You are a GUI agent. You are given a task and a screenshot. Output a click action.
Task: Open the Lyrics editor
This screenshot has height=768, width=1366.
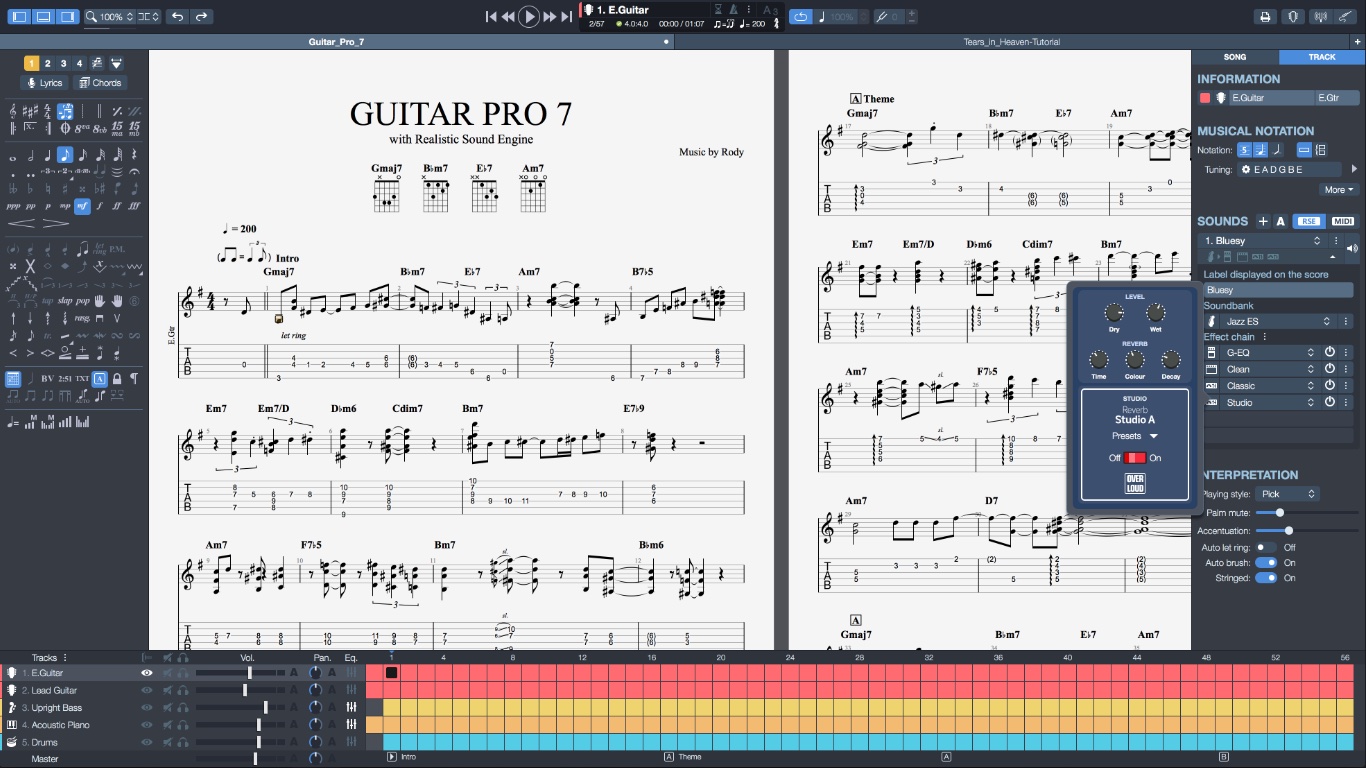tap(45, 83)
